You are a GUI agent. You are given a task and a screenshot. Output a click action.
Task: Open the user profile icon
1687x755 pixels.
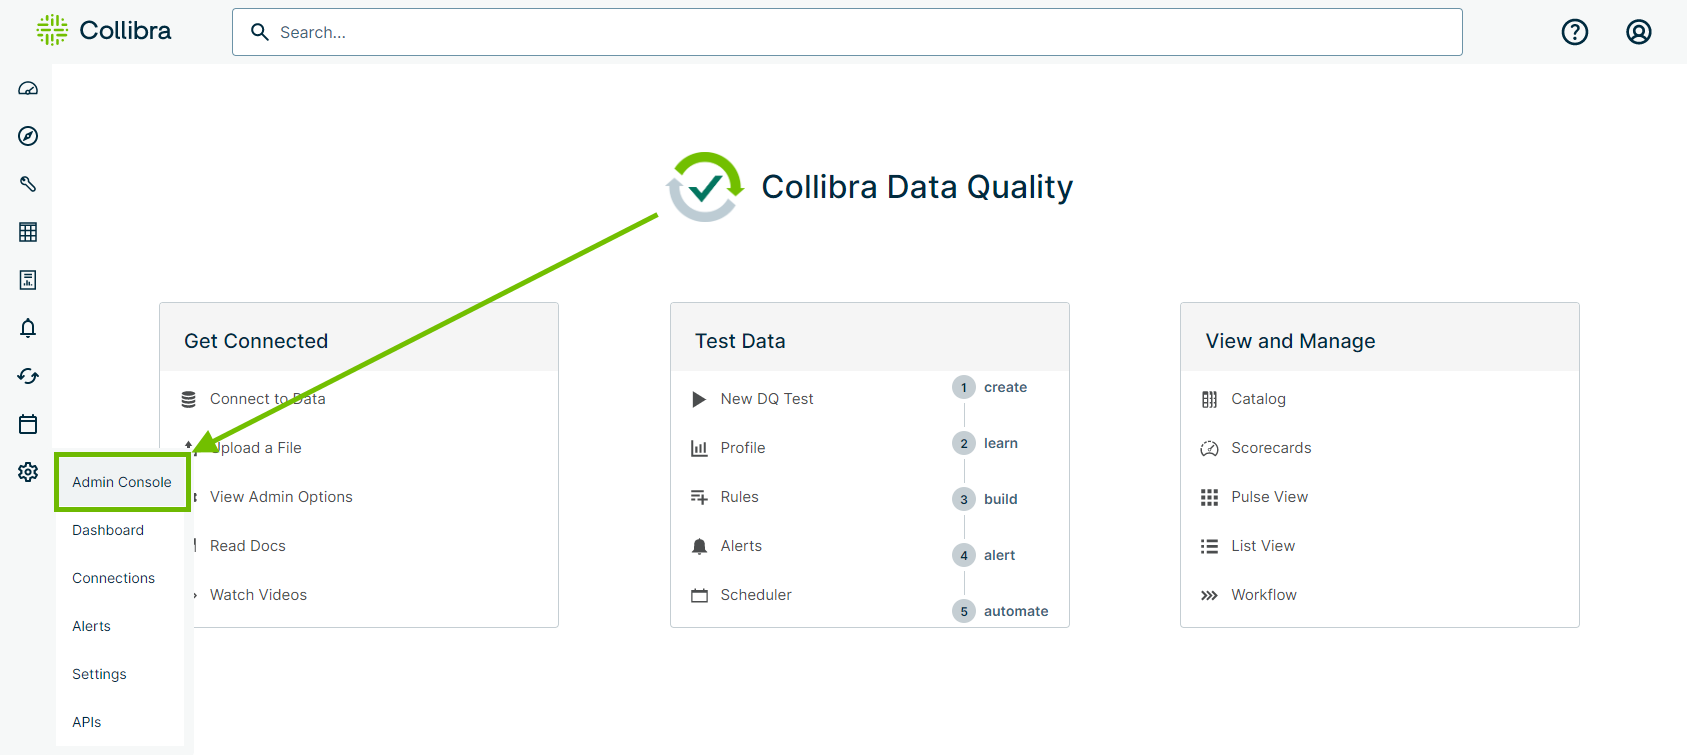click(x=1639, y=32)
